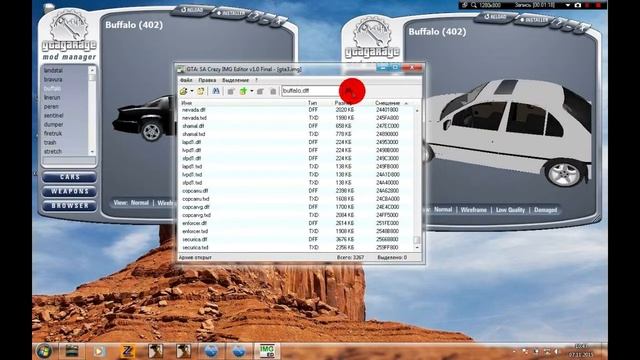The width and height of the screenshot is (640, 360).
Task: Click the replace file icon in the IMG Editor toolbar
Action: [x=260, y=91]
